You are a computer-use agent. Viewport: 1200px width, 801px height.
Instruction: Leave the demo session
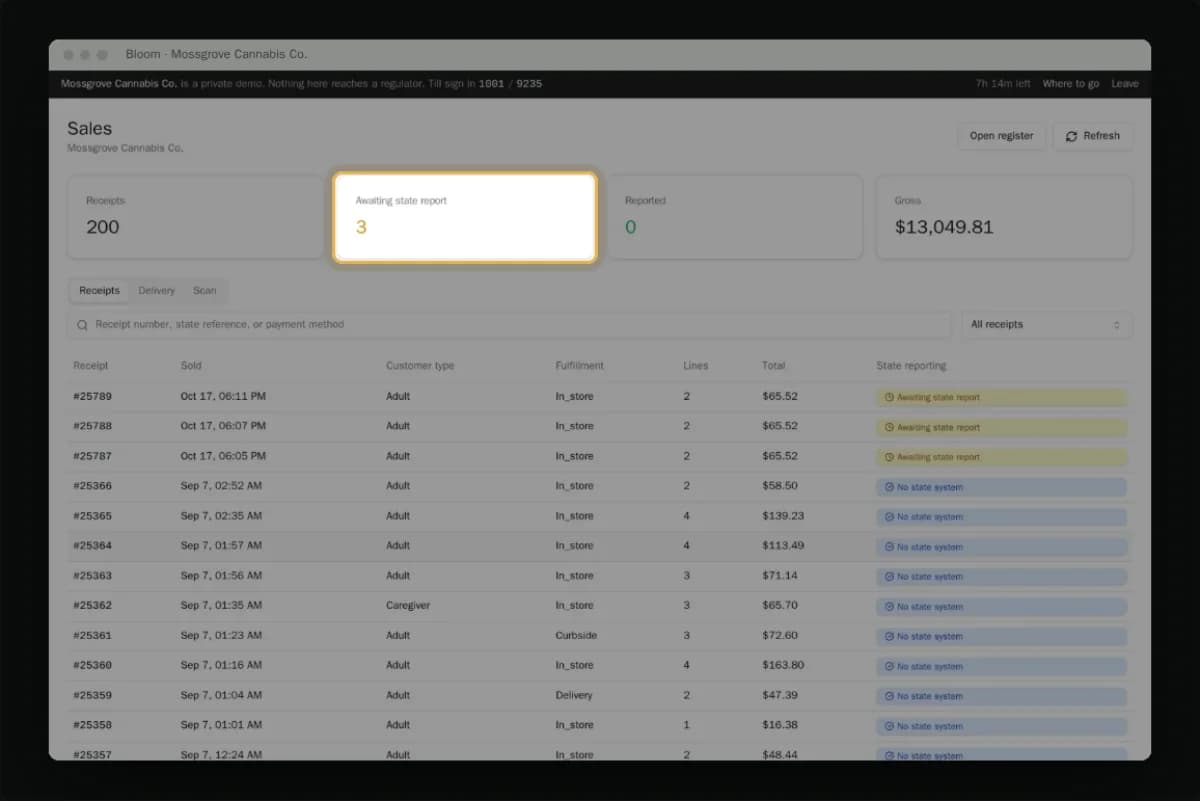(1125, 84)
